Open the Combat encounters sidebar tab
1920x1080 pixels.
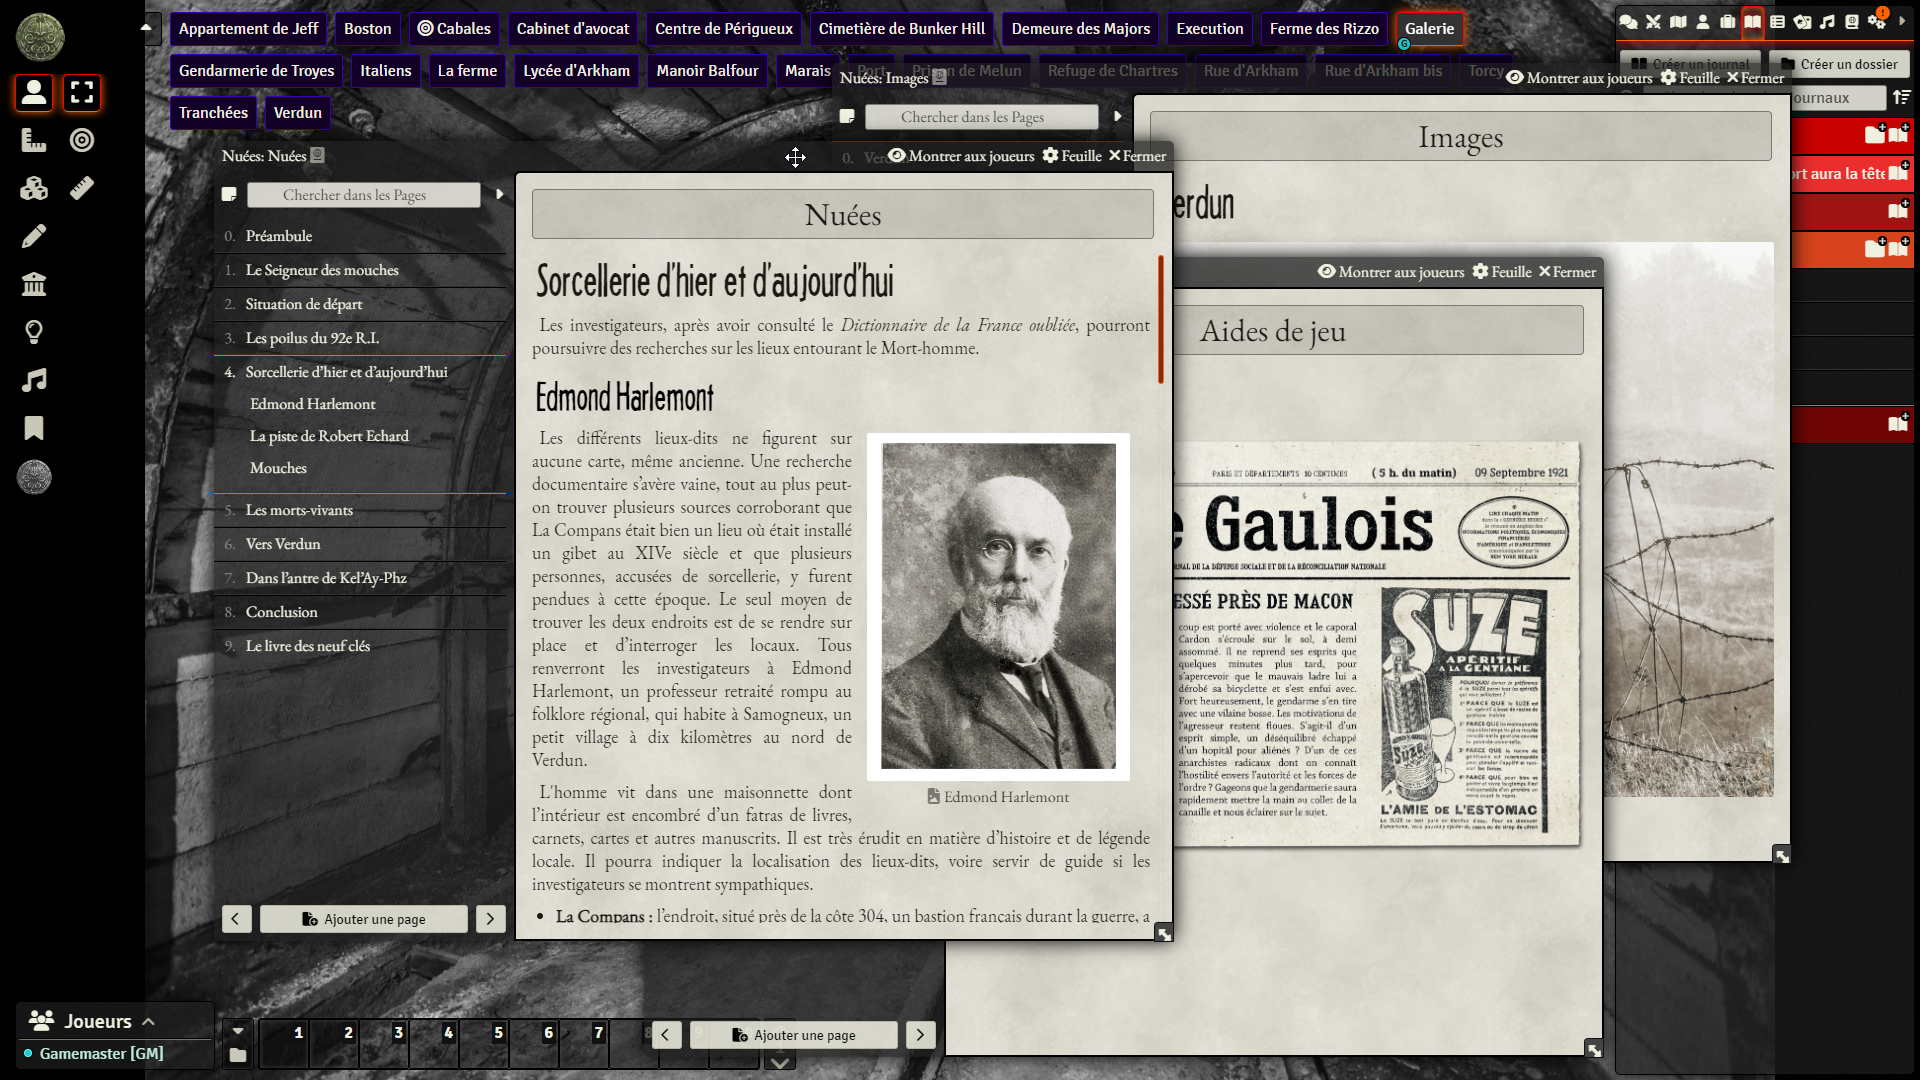pos(1653,22)
